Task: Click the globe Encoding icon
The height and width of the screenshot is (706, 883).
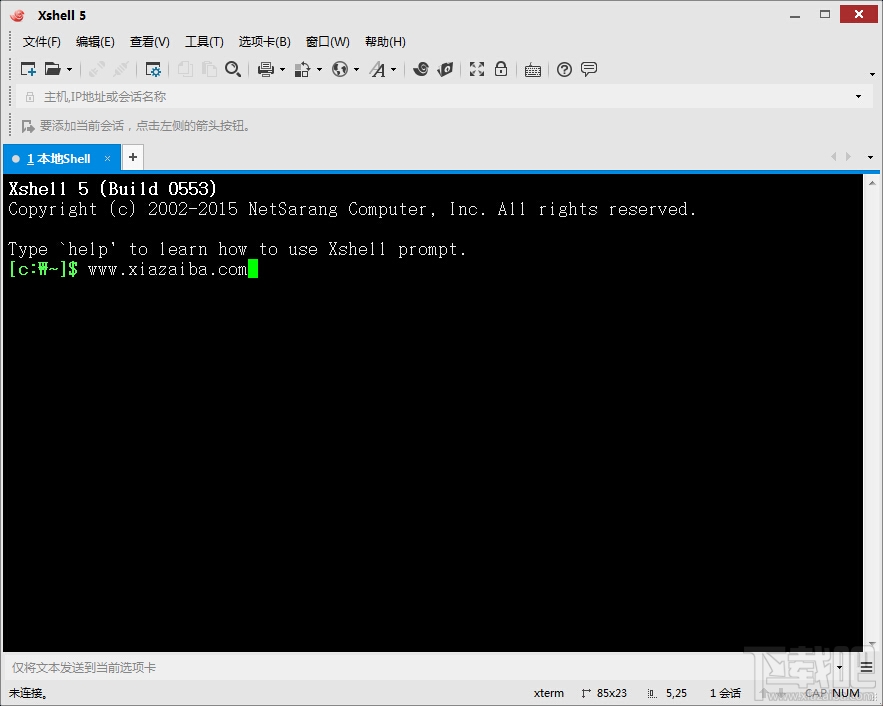Action: [340, 69]
